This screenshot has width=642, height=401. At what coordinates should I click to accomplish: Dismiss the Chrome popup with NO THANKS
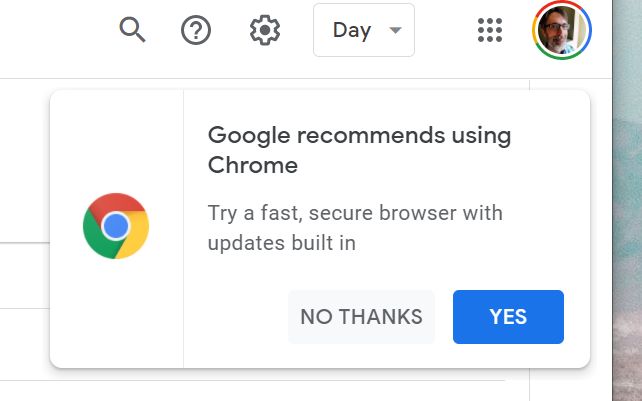click(x=361, y=317)
